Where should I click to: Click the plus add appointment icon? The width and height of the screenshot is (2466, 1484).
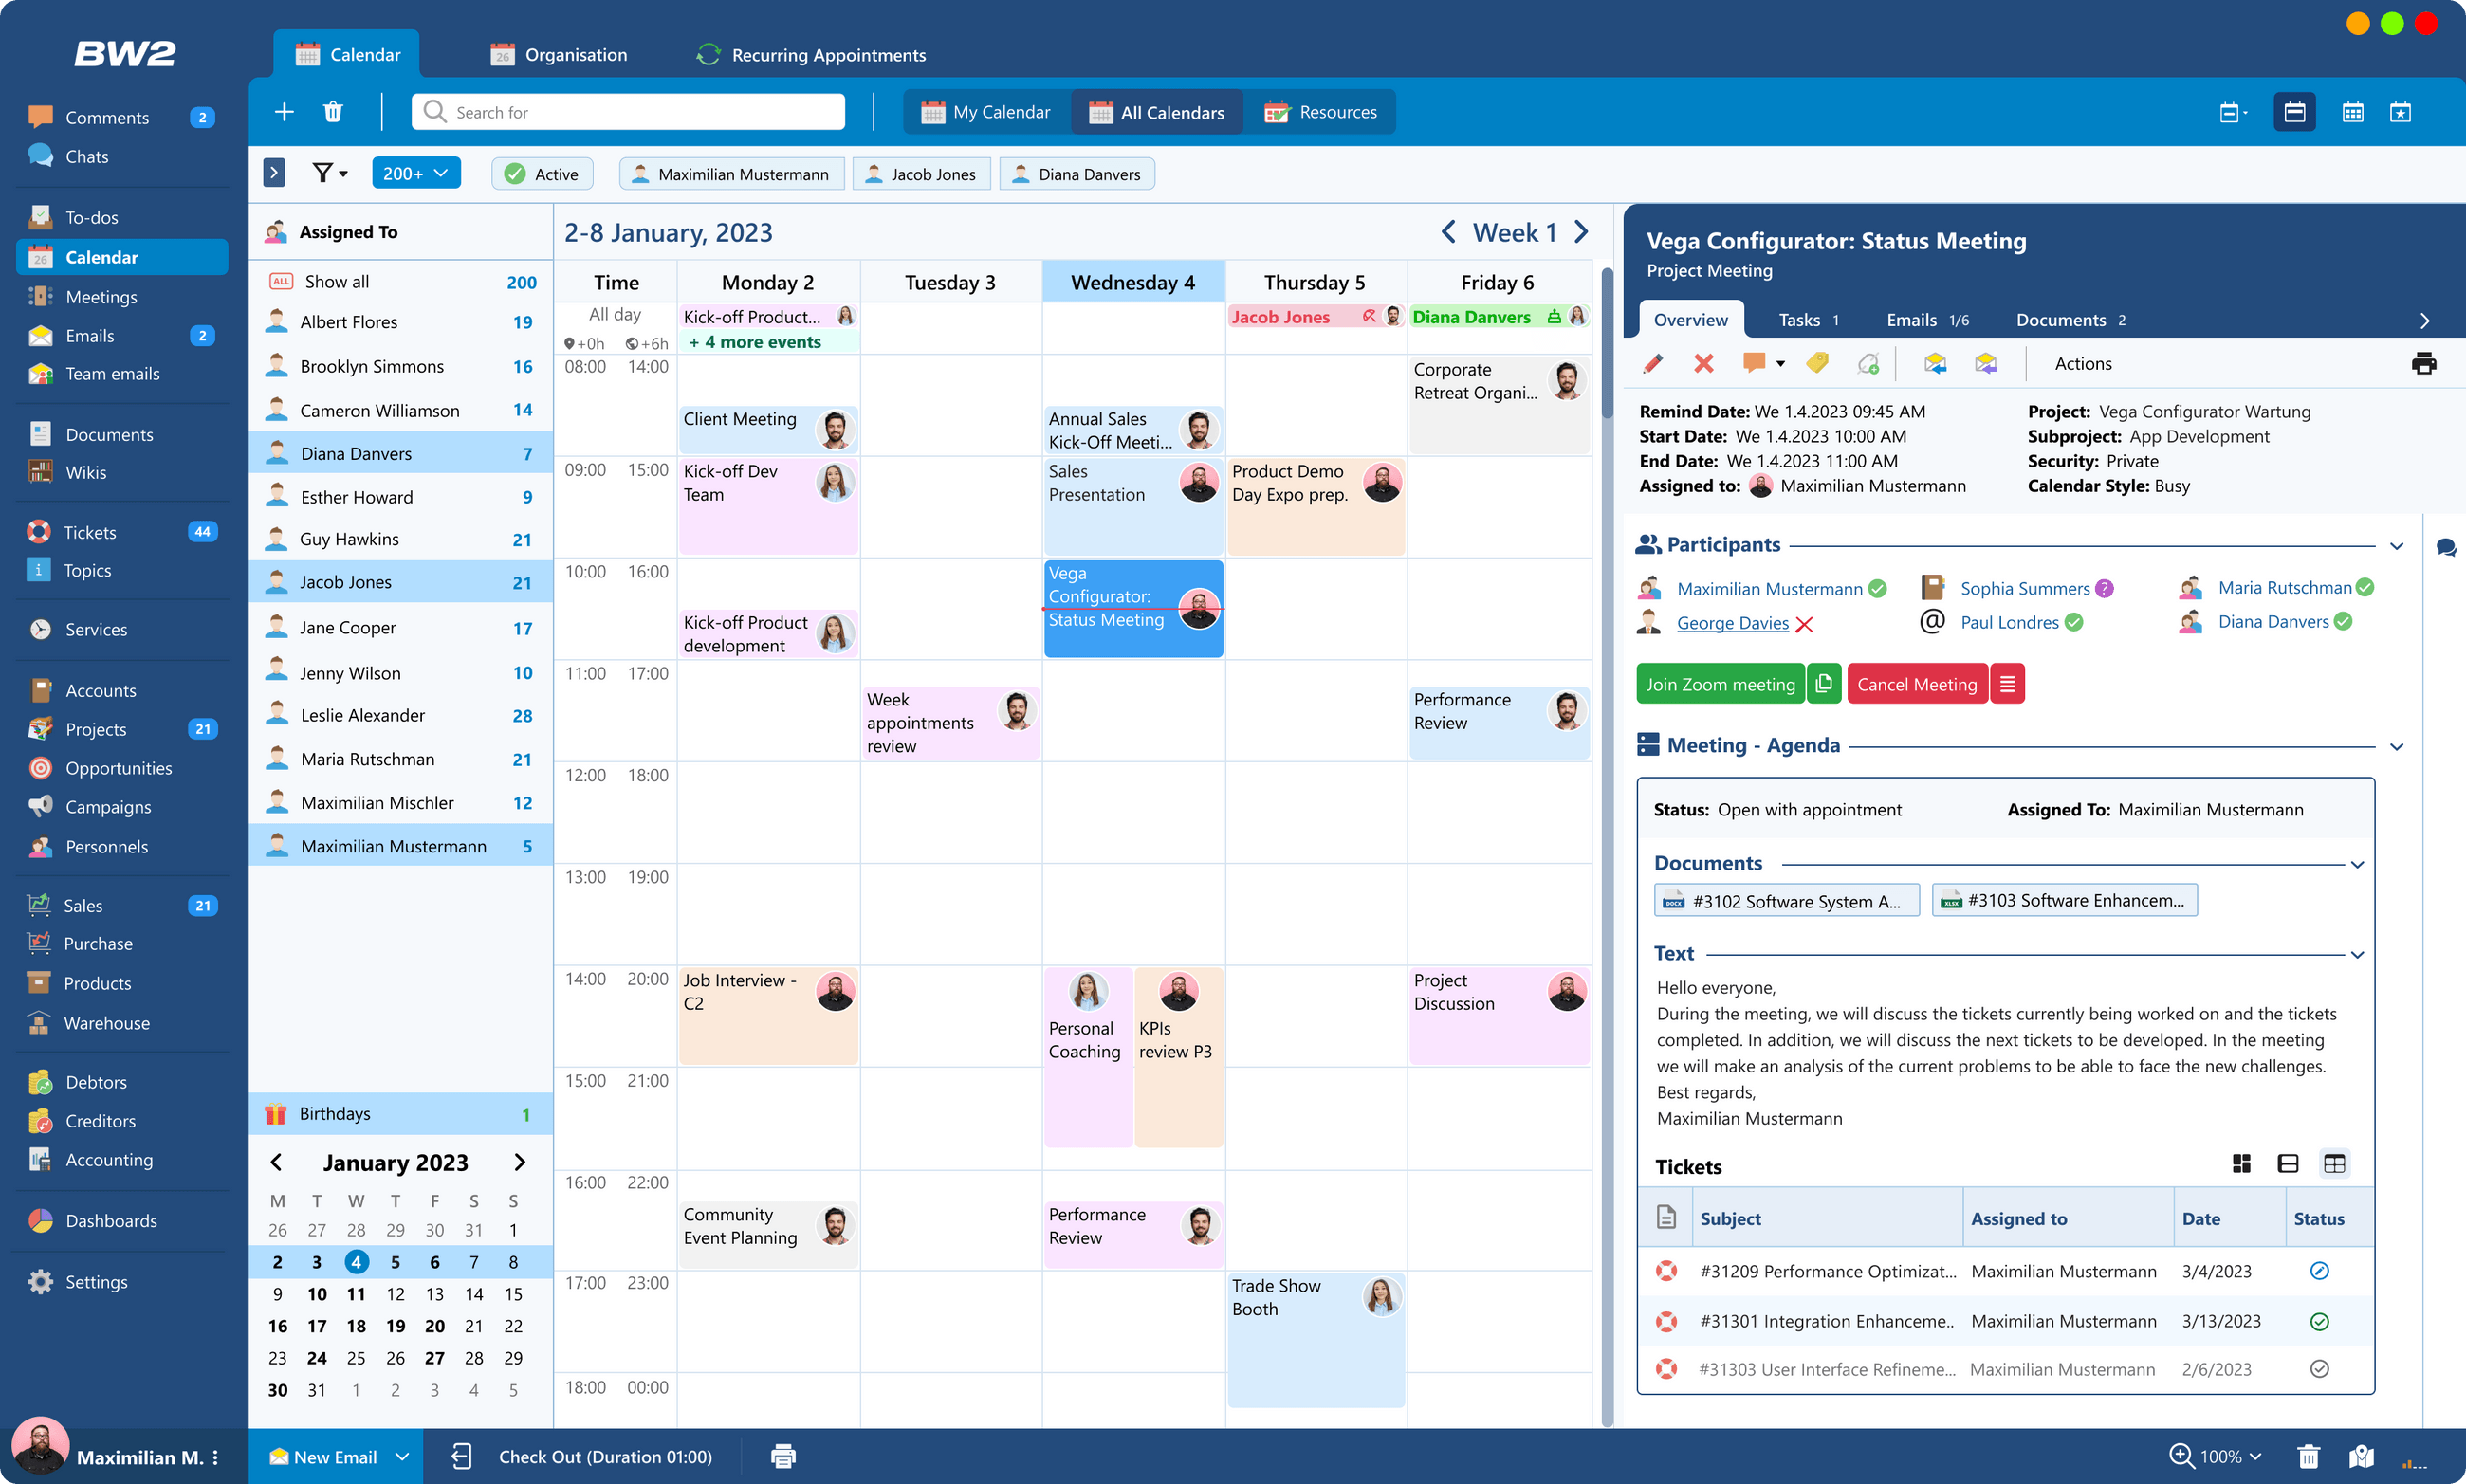284,112
